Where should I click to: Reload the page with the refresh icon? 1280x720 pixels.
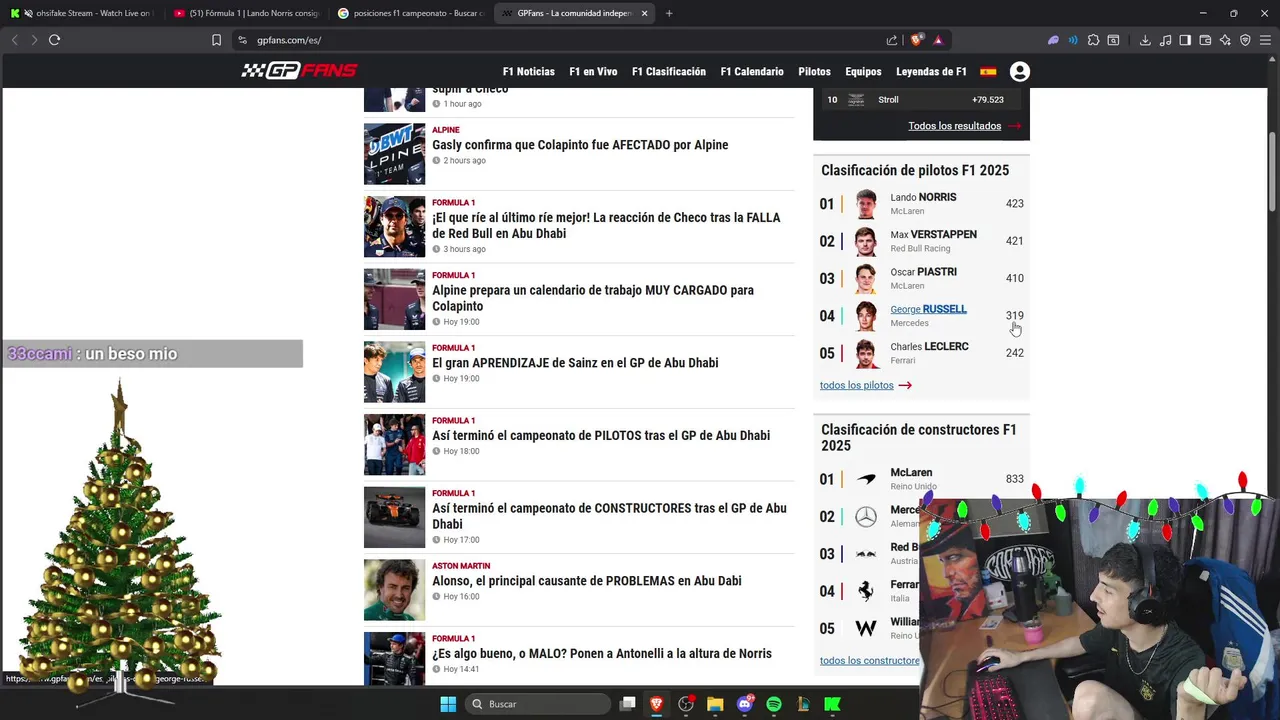click(x=54, y=40)
